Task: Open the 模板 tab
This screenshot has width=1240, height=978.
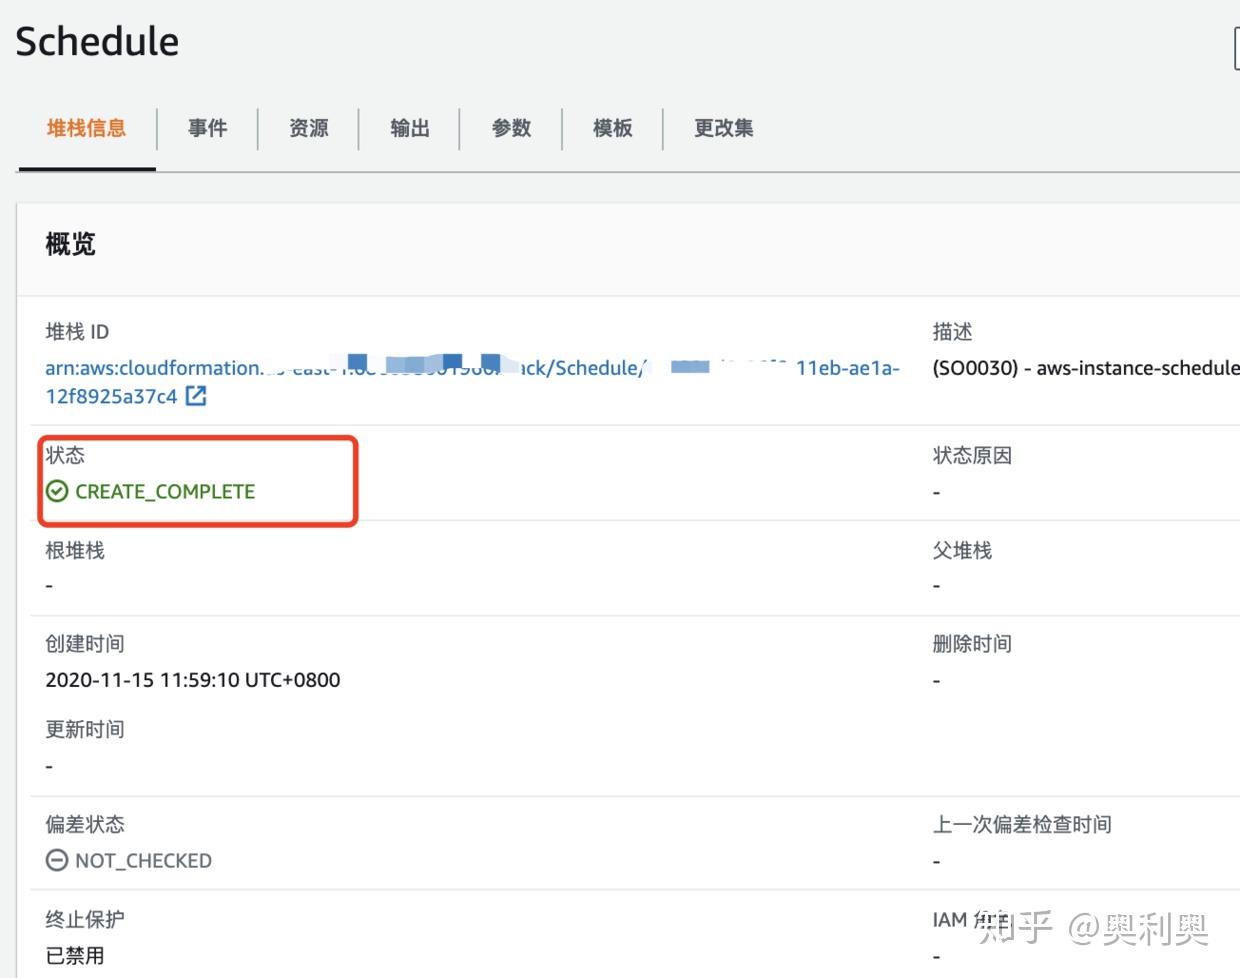Action: [611, 128]
